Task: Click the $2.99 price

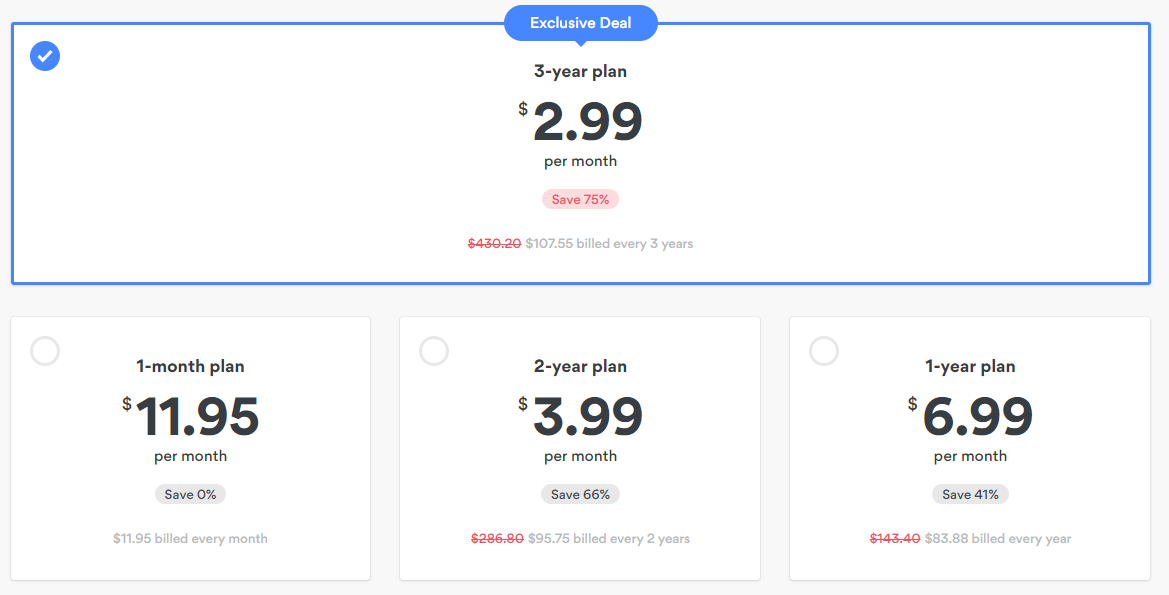Action: click(x=587, y=122)
